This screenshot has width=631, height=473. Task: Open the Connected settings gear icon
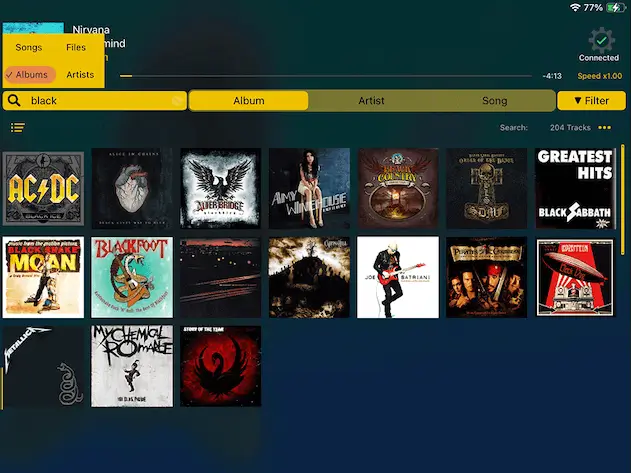pyautogui.click(x=601, y=40)
